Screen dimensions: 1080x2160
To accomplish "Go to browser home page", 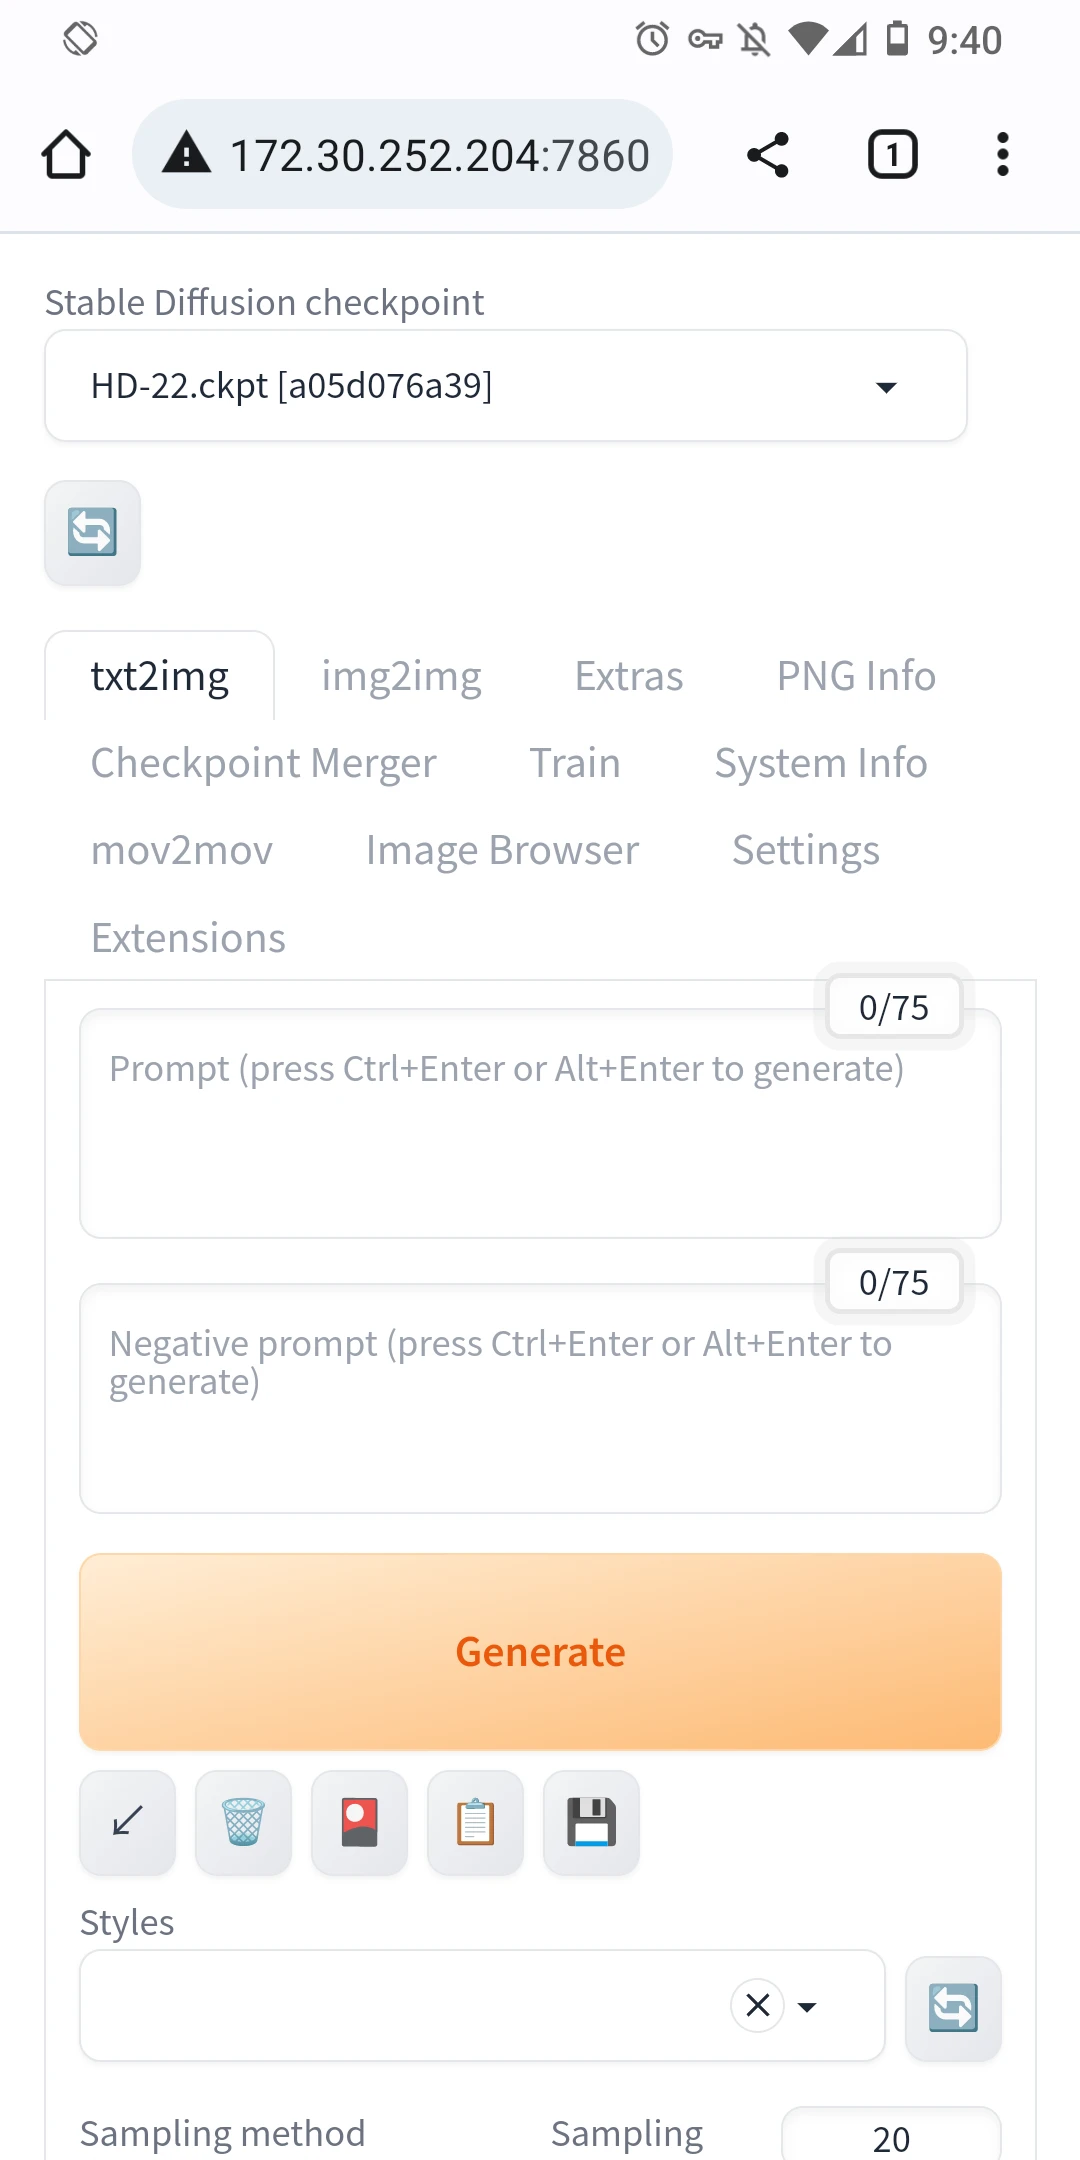I will click(66, 155).
